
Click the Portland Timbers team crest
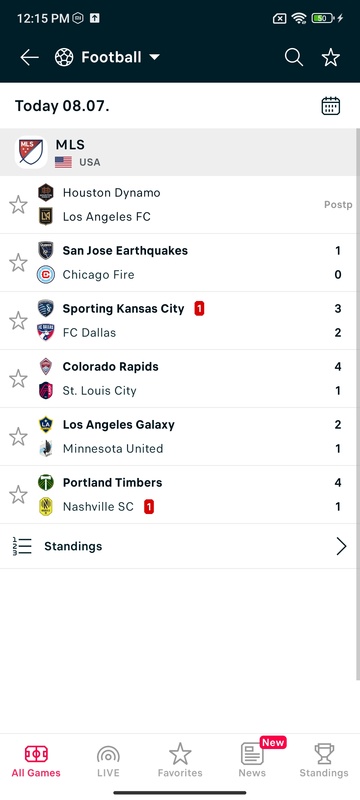tap(46, 483)
